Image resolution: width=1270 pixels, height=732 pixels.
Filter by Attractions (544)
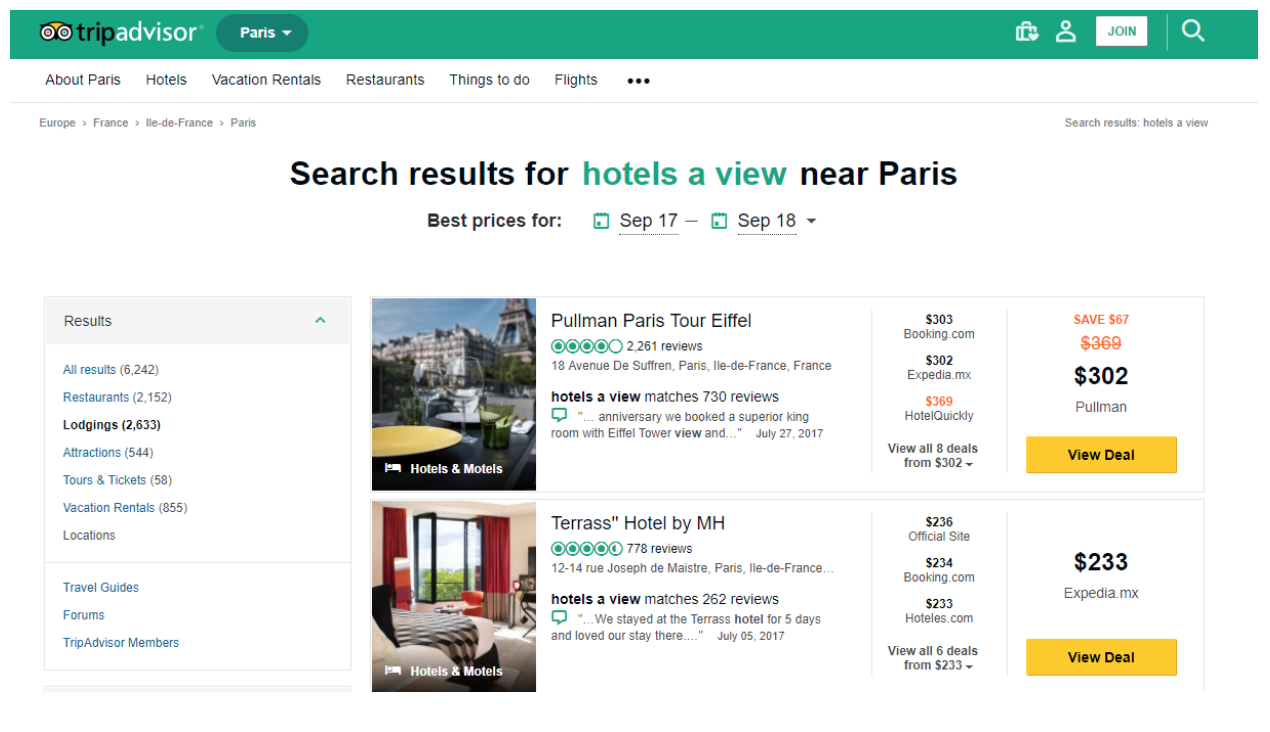pyautogui.click(x=108, y=453)
